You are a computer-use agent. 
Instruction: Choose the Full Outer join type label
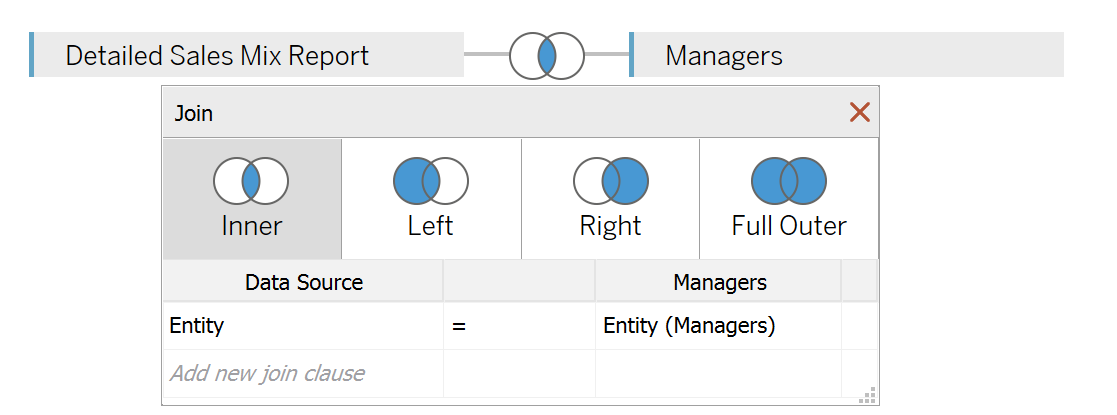[x=789, y=226]
